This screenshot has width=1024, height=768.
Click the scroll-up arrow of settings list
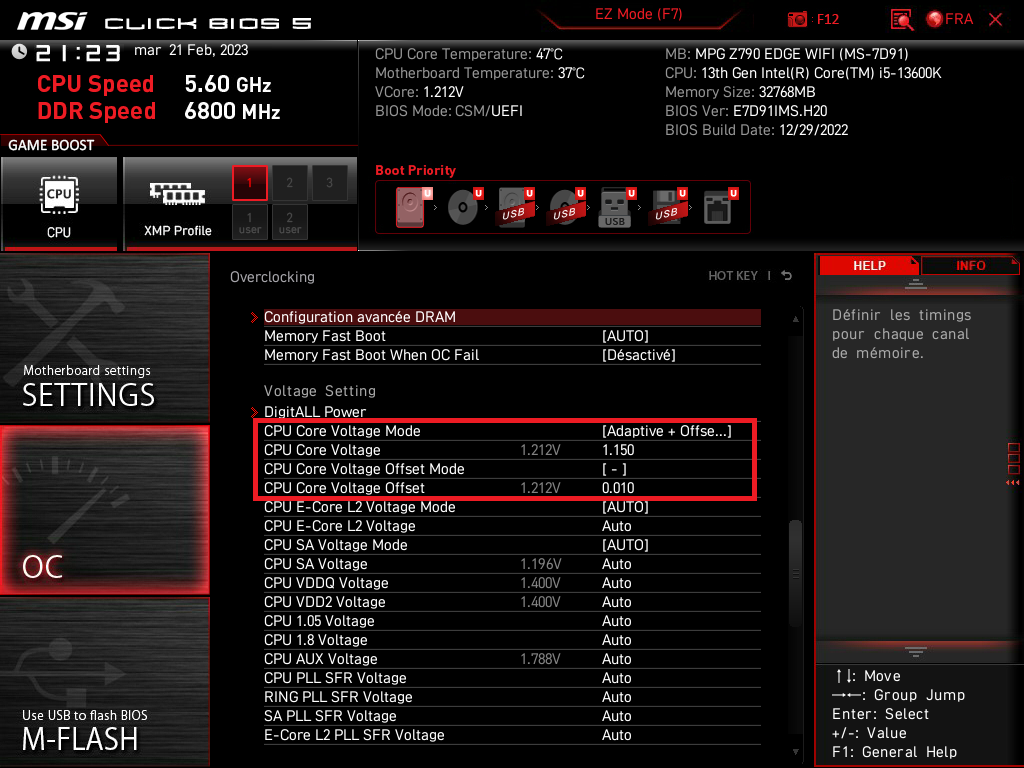coord(795,319)
